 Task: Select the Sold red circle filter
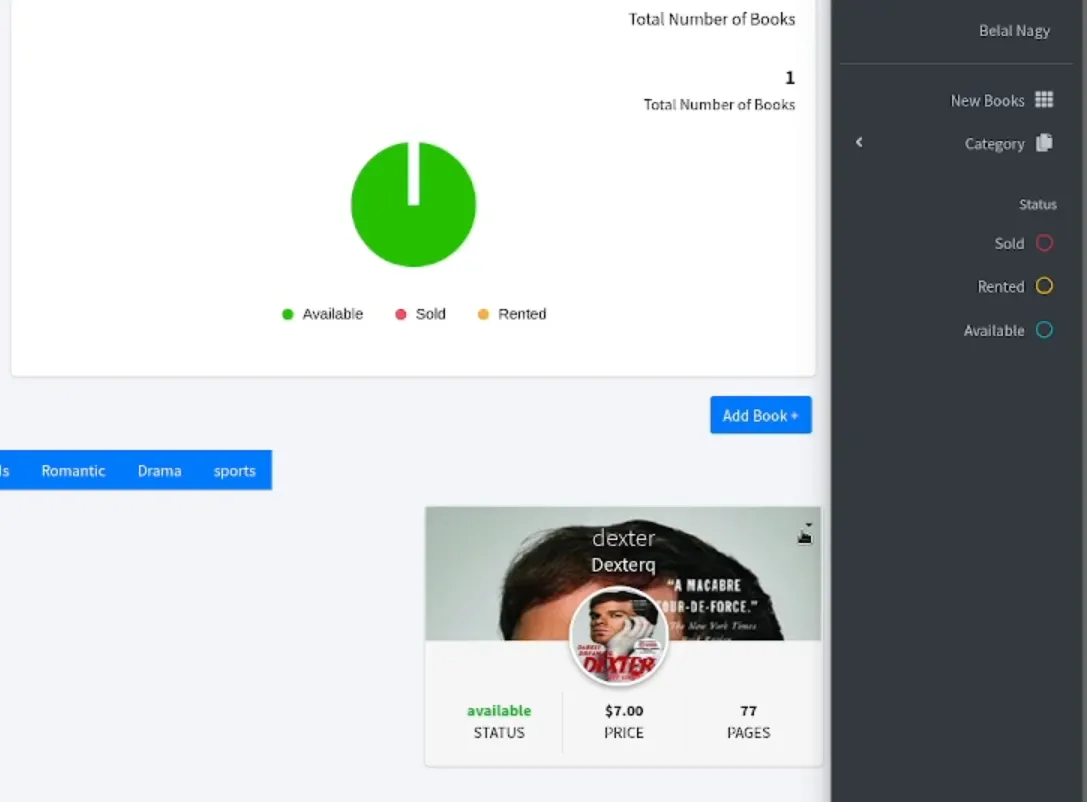click(1044, 243)
